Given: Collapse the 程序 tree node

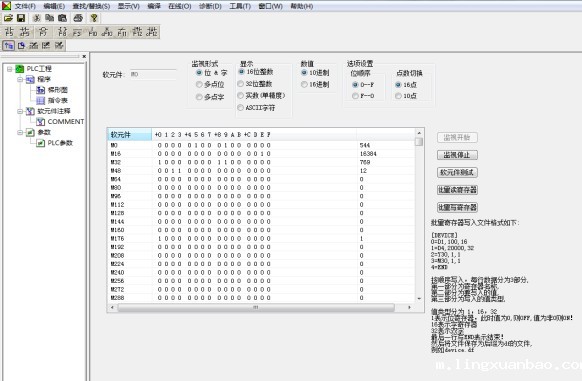Looking at the screenshot, I should coord(20,79).
